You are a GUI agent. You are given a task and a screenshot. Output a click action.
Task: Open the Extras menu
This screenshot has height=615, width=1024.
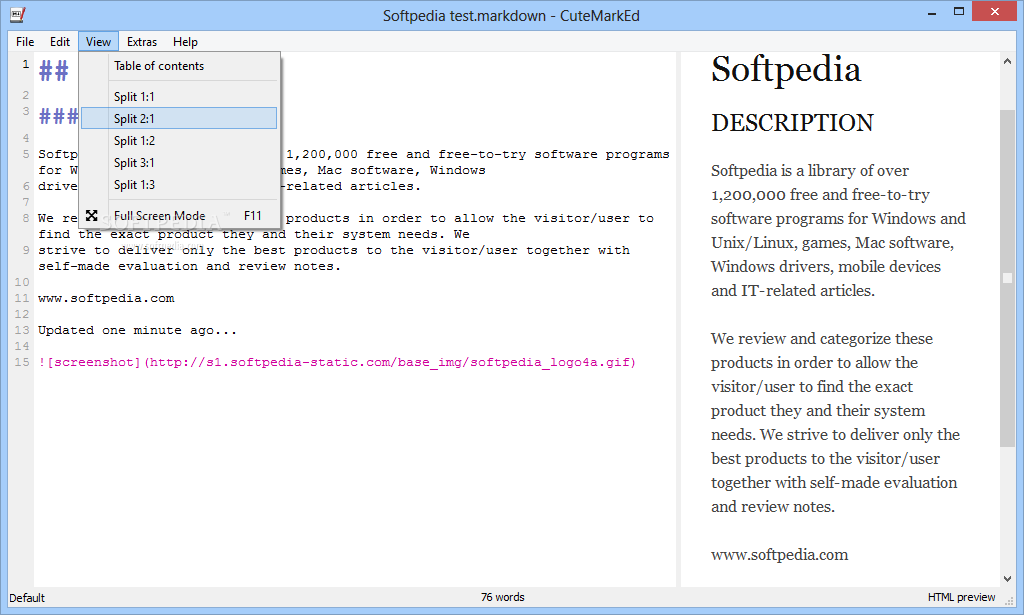pyautogui.click(x=142, y=42)
